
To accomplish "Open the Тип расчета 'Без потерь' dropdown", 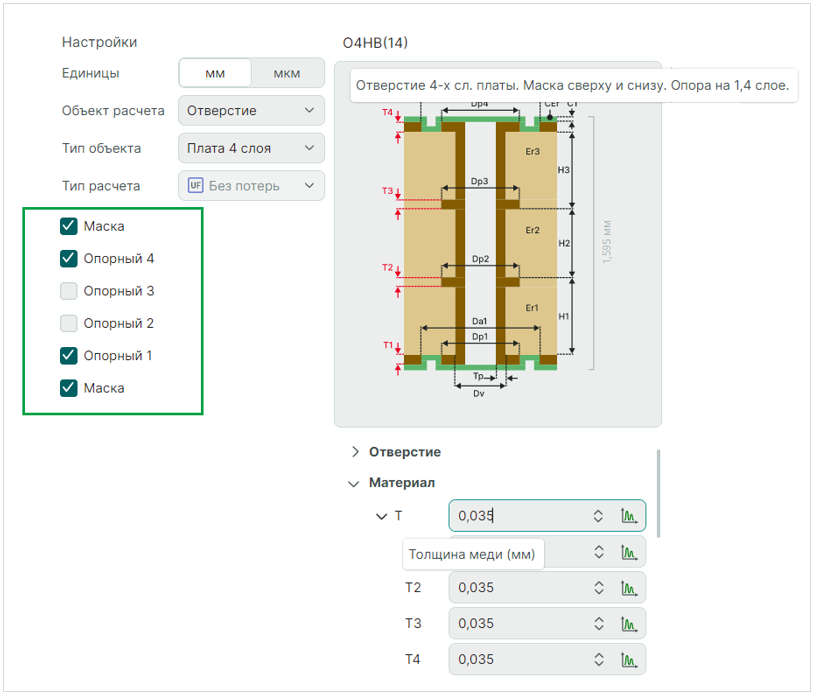I will click(251, 186).
